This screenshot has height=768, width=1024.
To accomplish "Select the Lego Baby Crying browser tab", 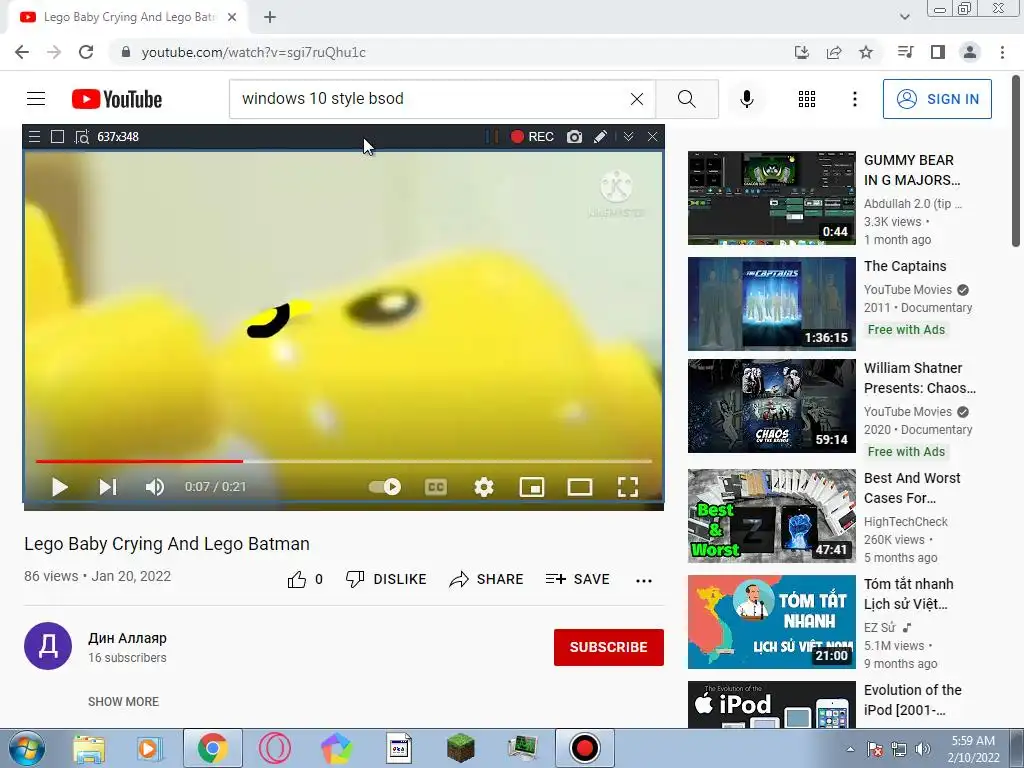I will click(x=127, y=18).
